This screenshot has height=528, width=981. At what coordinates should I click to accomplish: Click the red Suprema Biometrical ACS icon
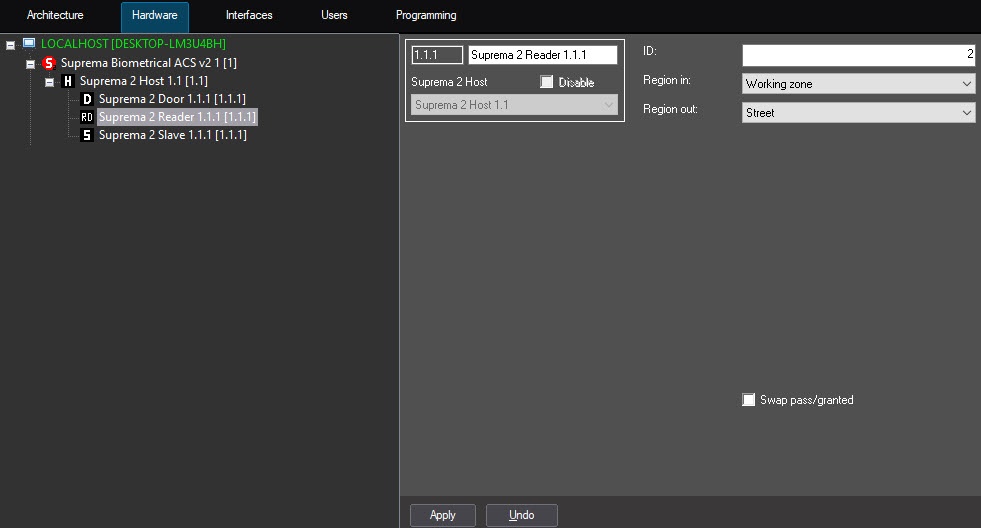(x=49, y=63)
